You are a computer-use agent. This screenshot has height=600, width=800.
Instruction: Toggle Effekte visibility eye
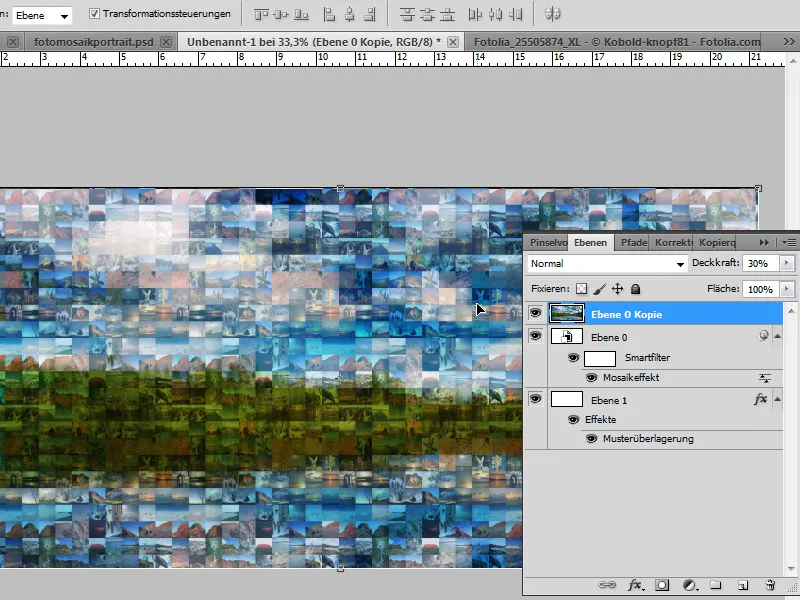573,419
